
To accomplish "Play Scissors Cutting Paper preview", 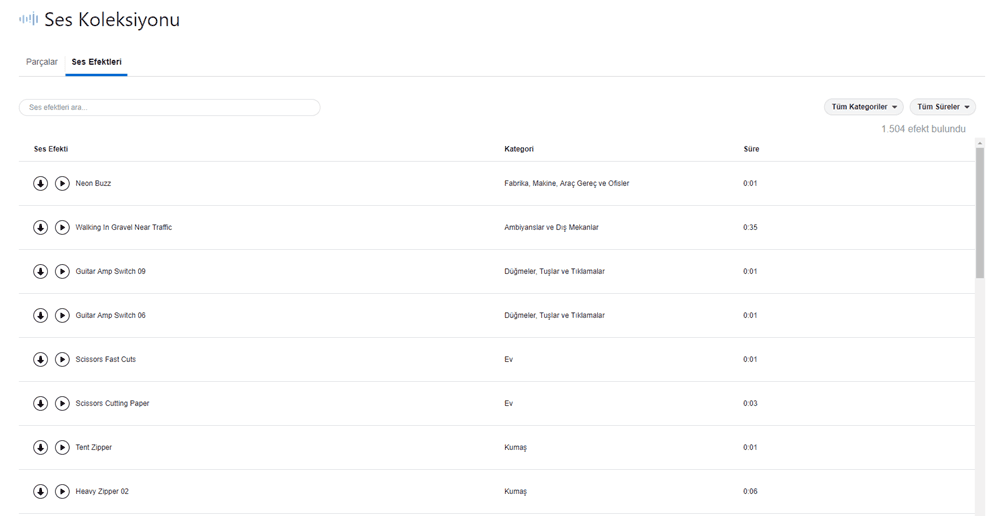I will click(62, 404).
